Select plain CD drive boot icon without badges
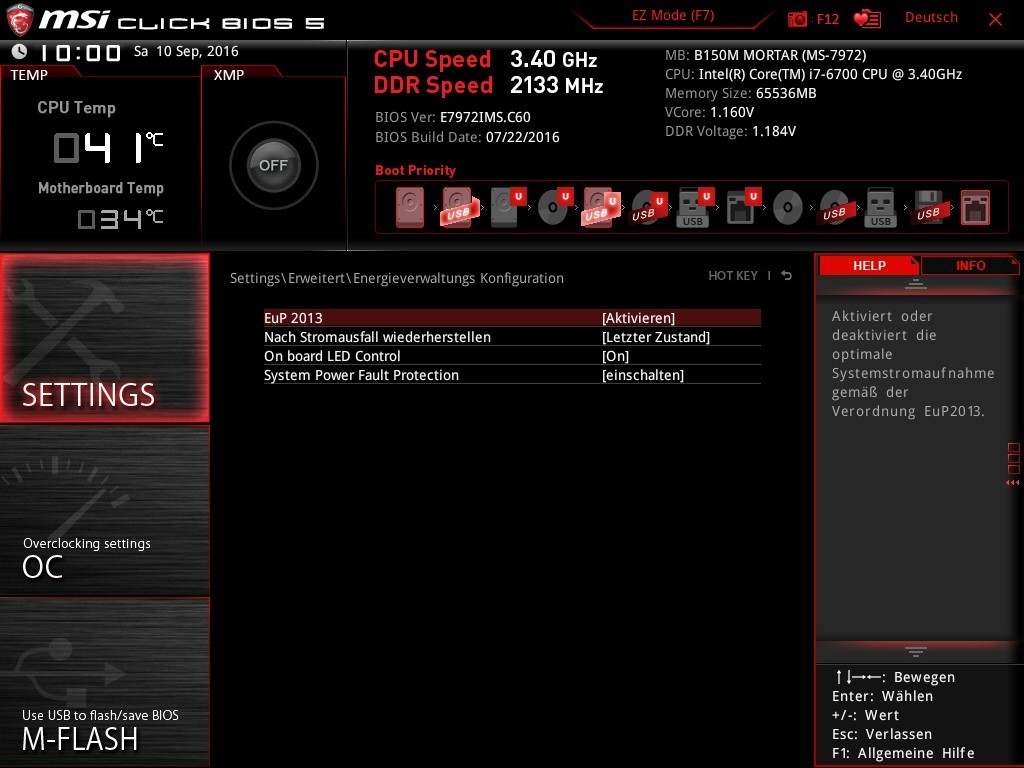This screenshot has height=768, width=1024. [x=788, y=208]
